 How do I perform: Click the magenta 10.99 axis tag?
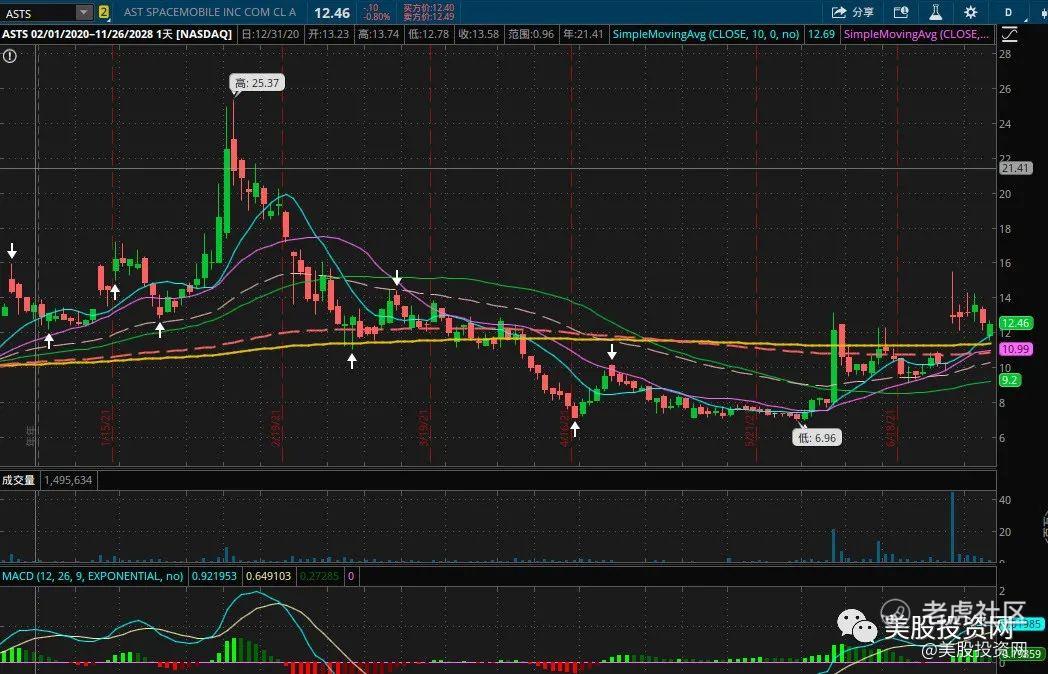[x=1015, y=348]
